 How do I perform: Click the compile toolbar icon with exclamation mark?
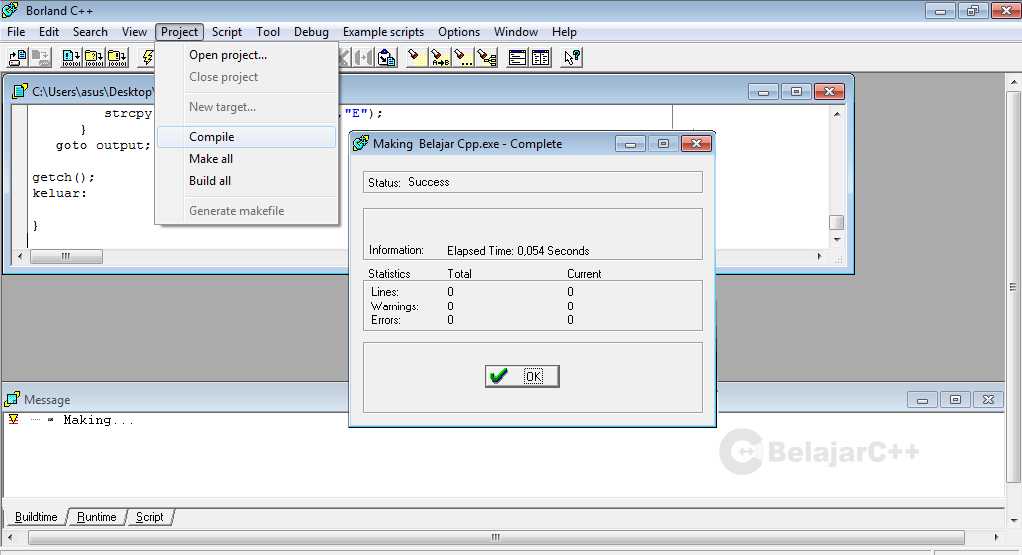coord(71,58)
